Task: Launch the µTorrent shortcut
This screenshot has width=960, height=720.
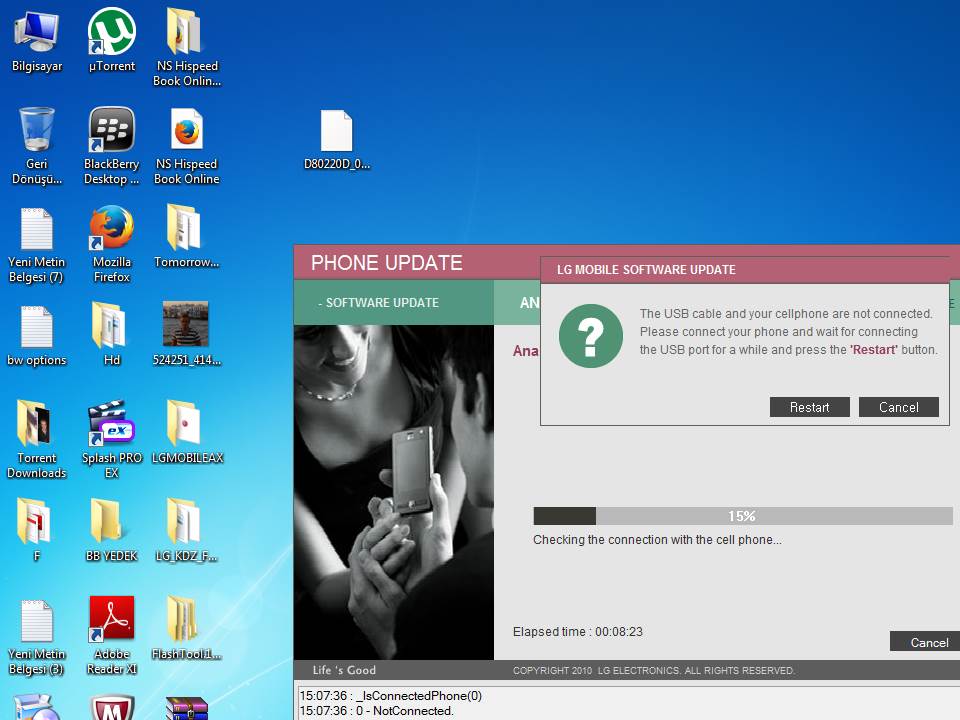Action: [x=111, y=40]
